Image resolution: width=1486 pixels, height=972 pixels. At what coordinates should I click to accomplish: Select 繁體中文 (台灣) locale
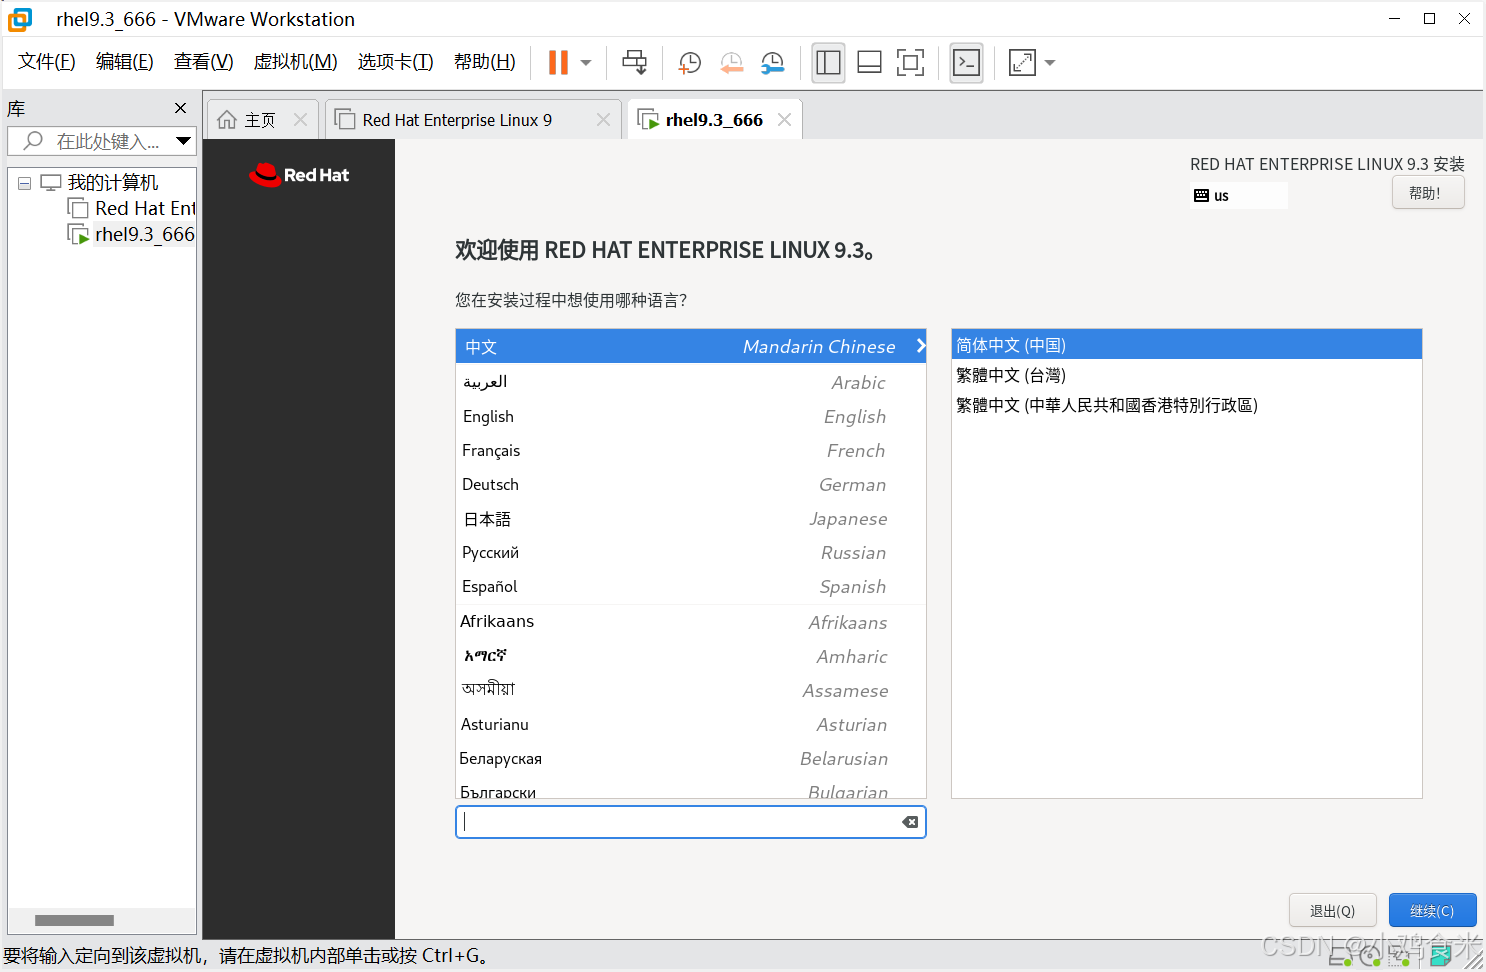[1187, 375]
